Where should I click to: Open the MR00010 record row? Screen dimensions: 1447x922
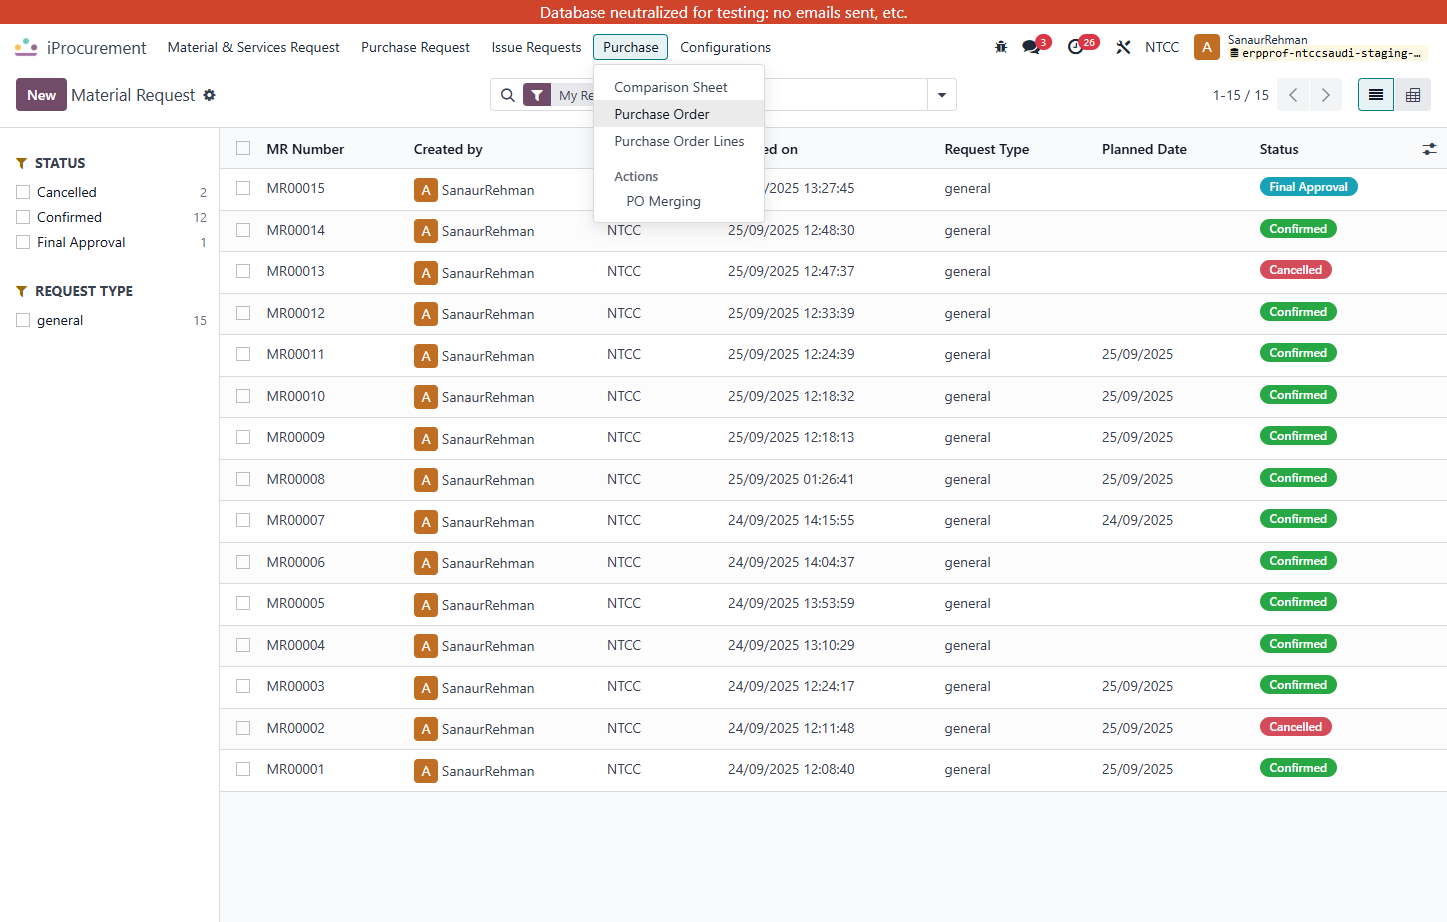click(x=833, y=396)
